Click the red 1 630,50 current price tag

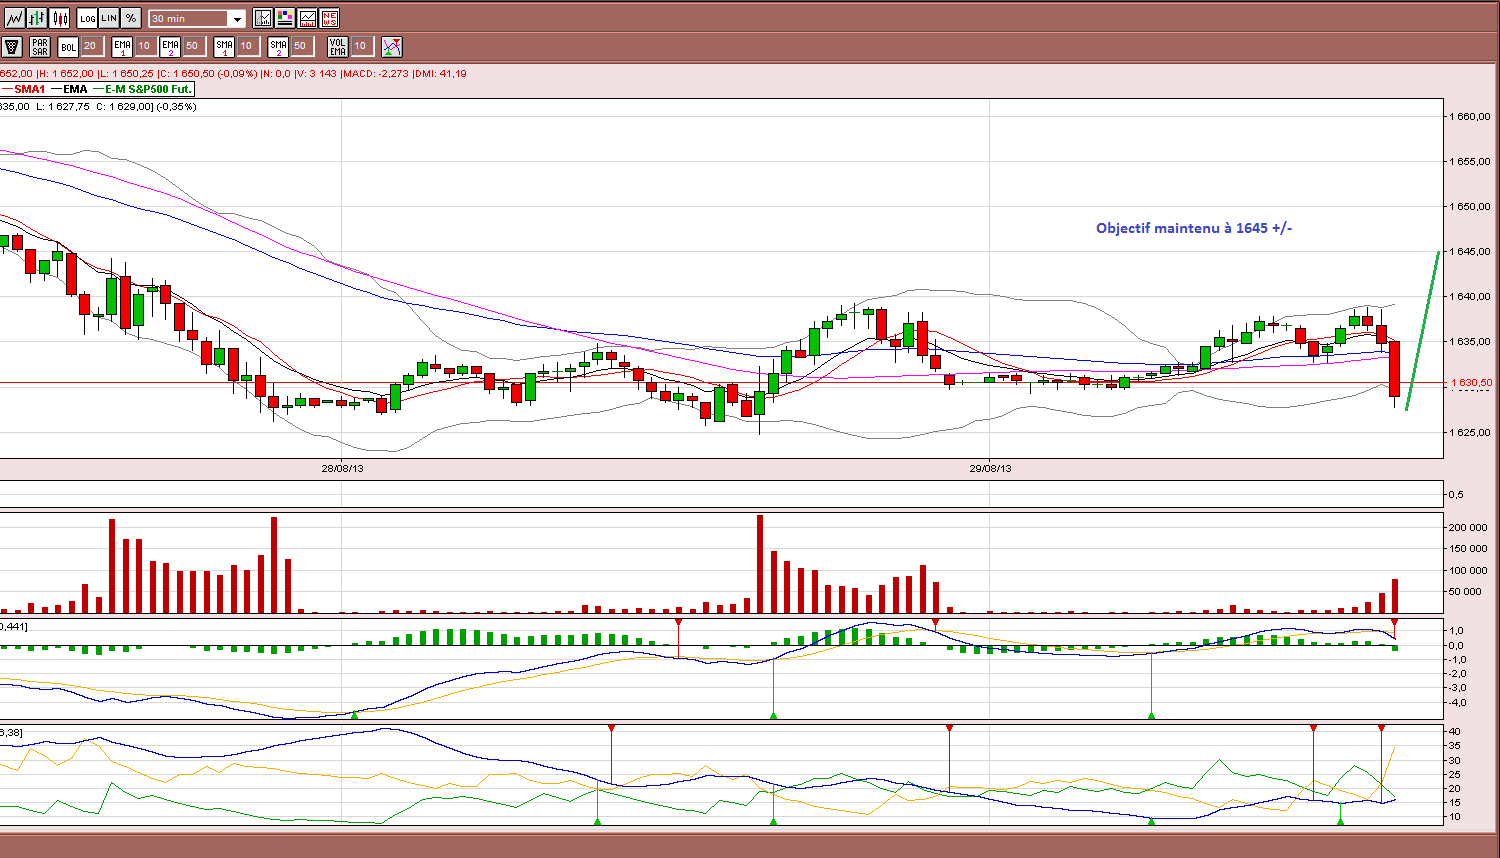1471,383
